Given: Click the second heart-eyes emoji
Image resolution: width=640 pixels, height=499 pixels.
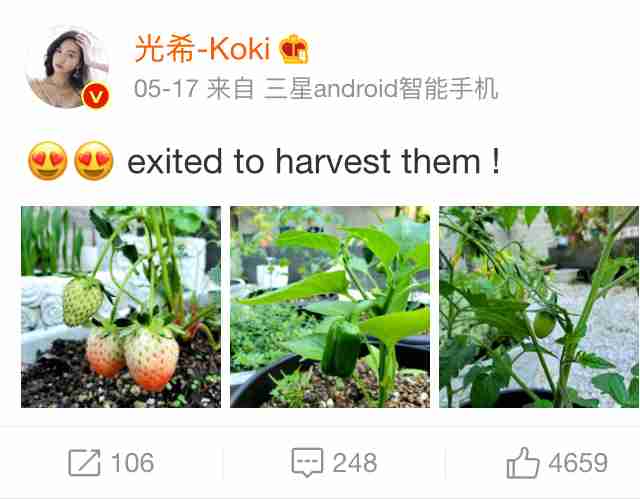Looking at the screenshot, I should (94, 161).
